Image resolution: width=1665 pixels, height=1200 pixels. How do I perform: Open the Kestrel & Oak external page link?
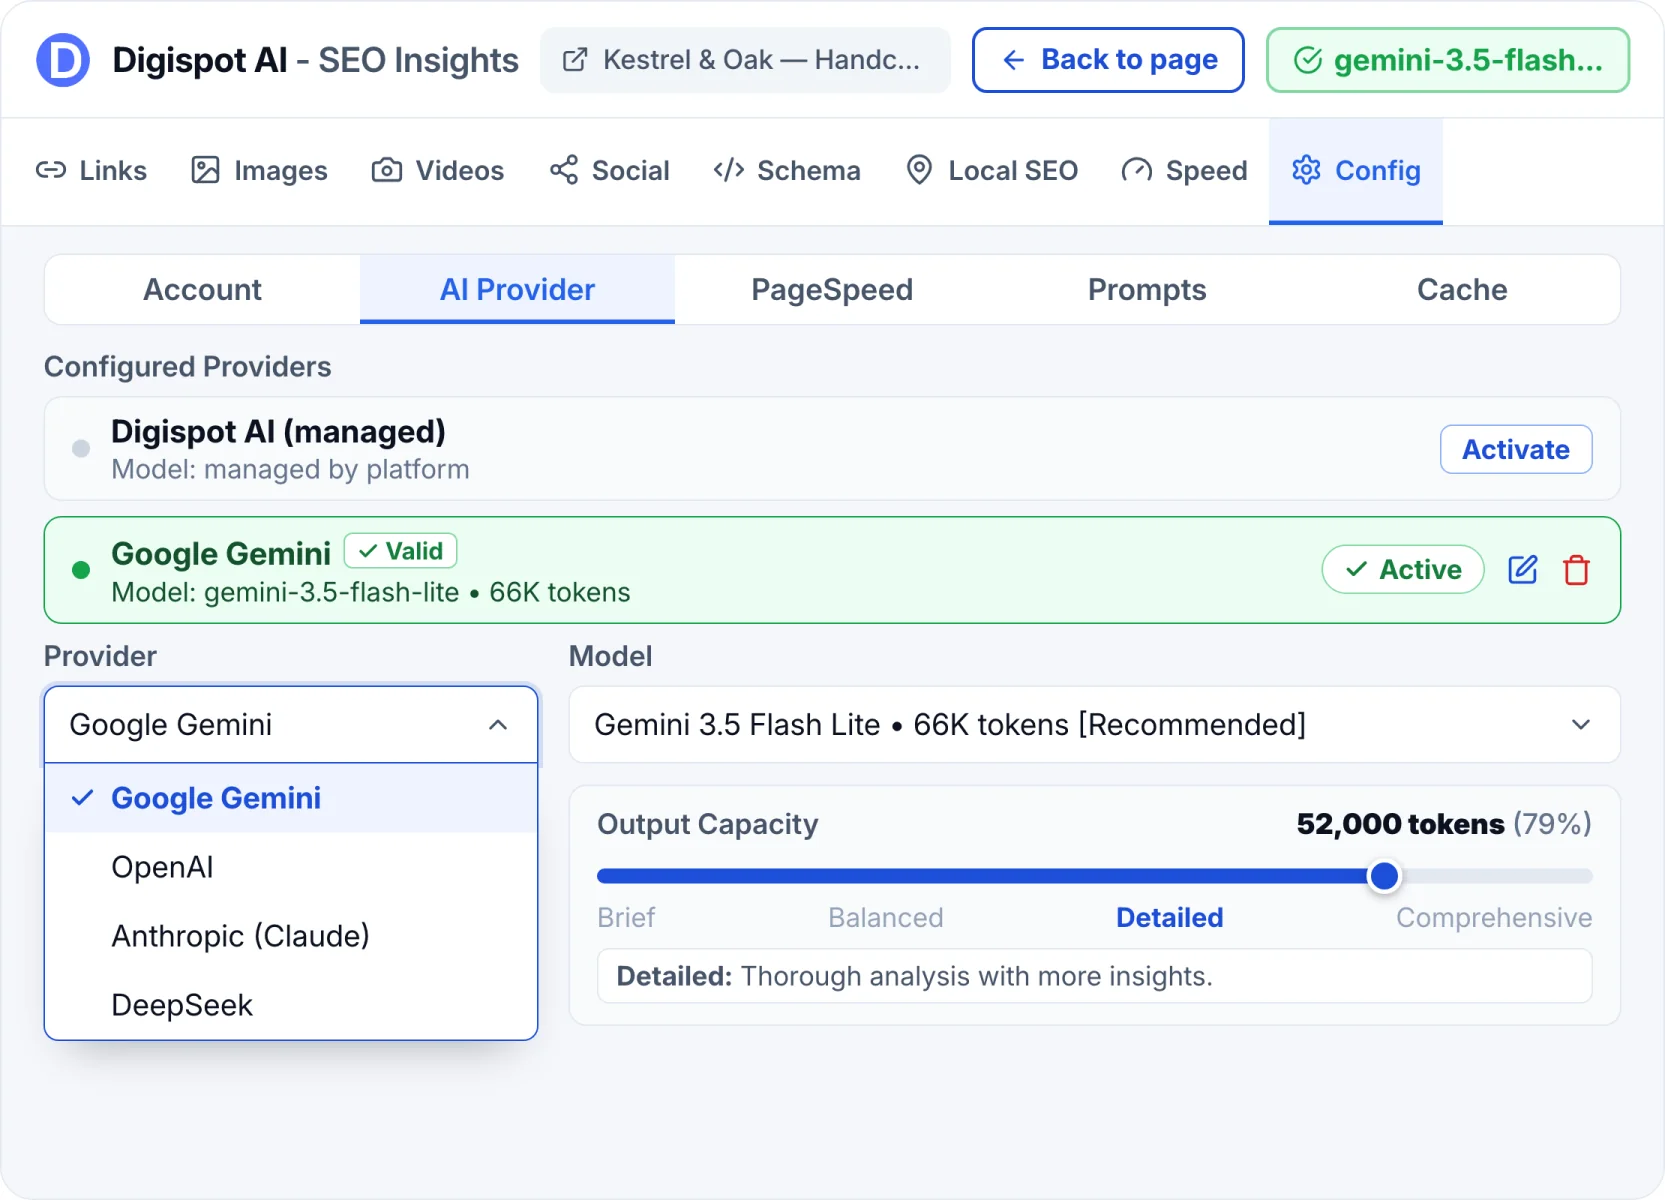coord(745,60)
